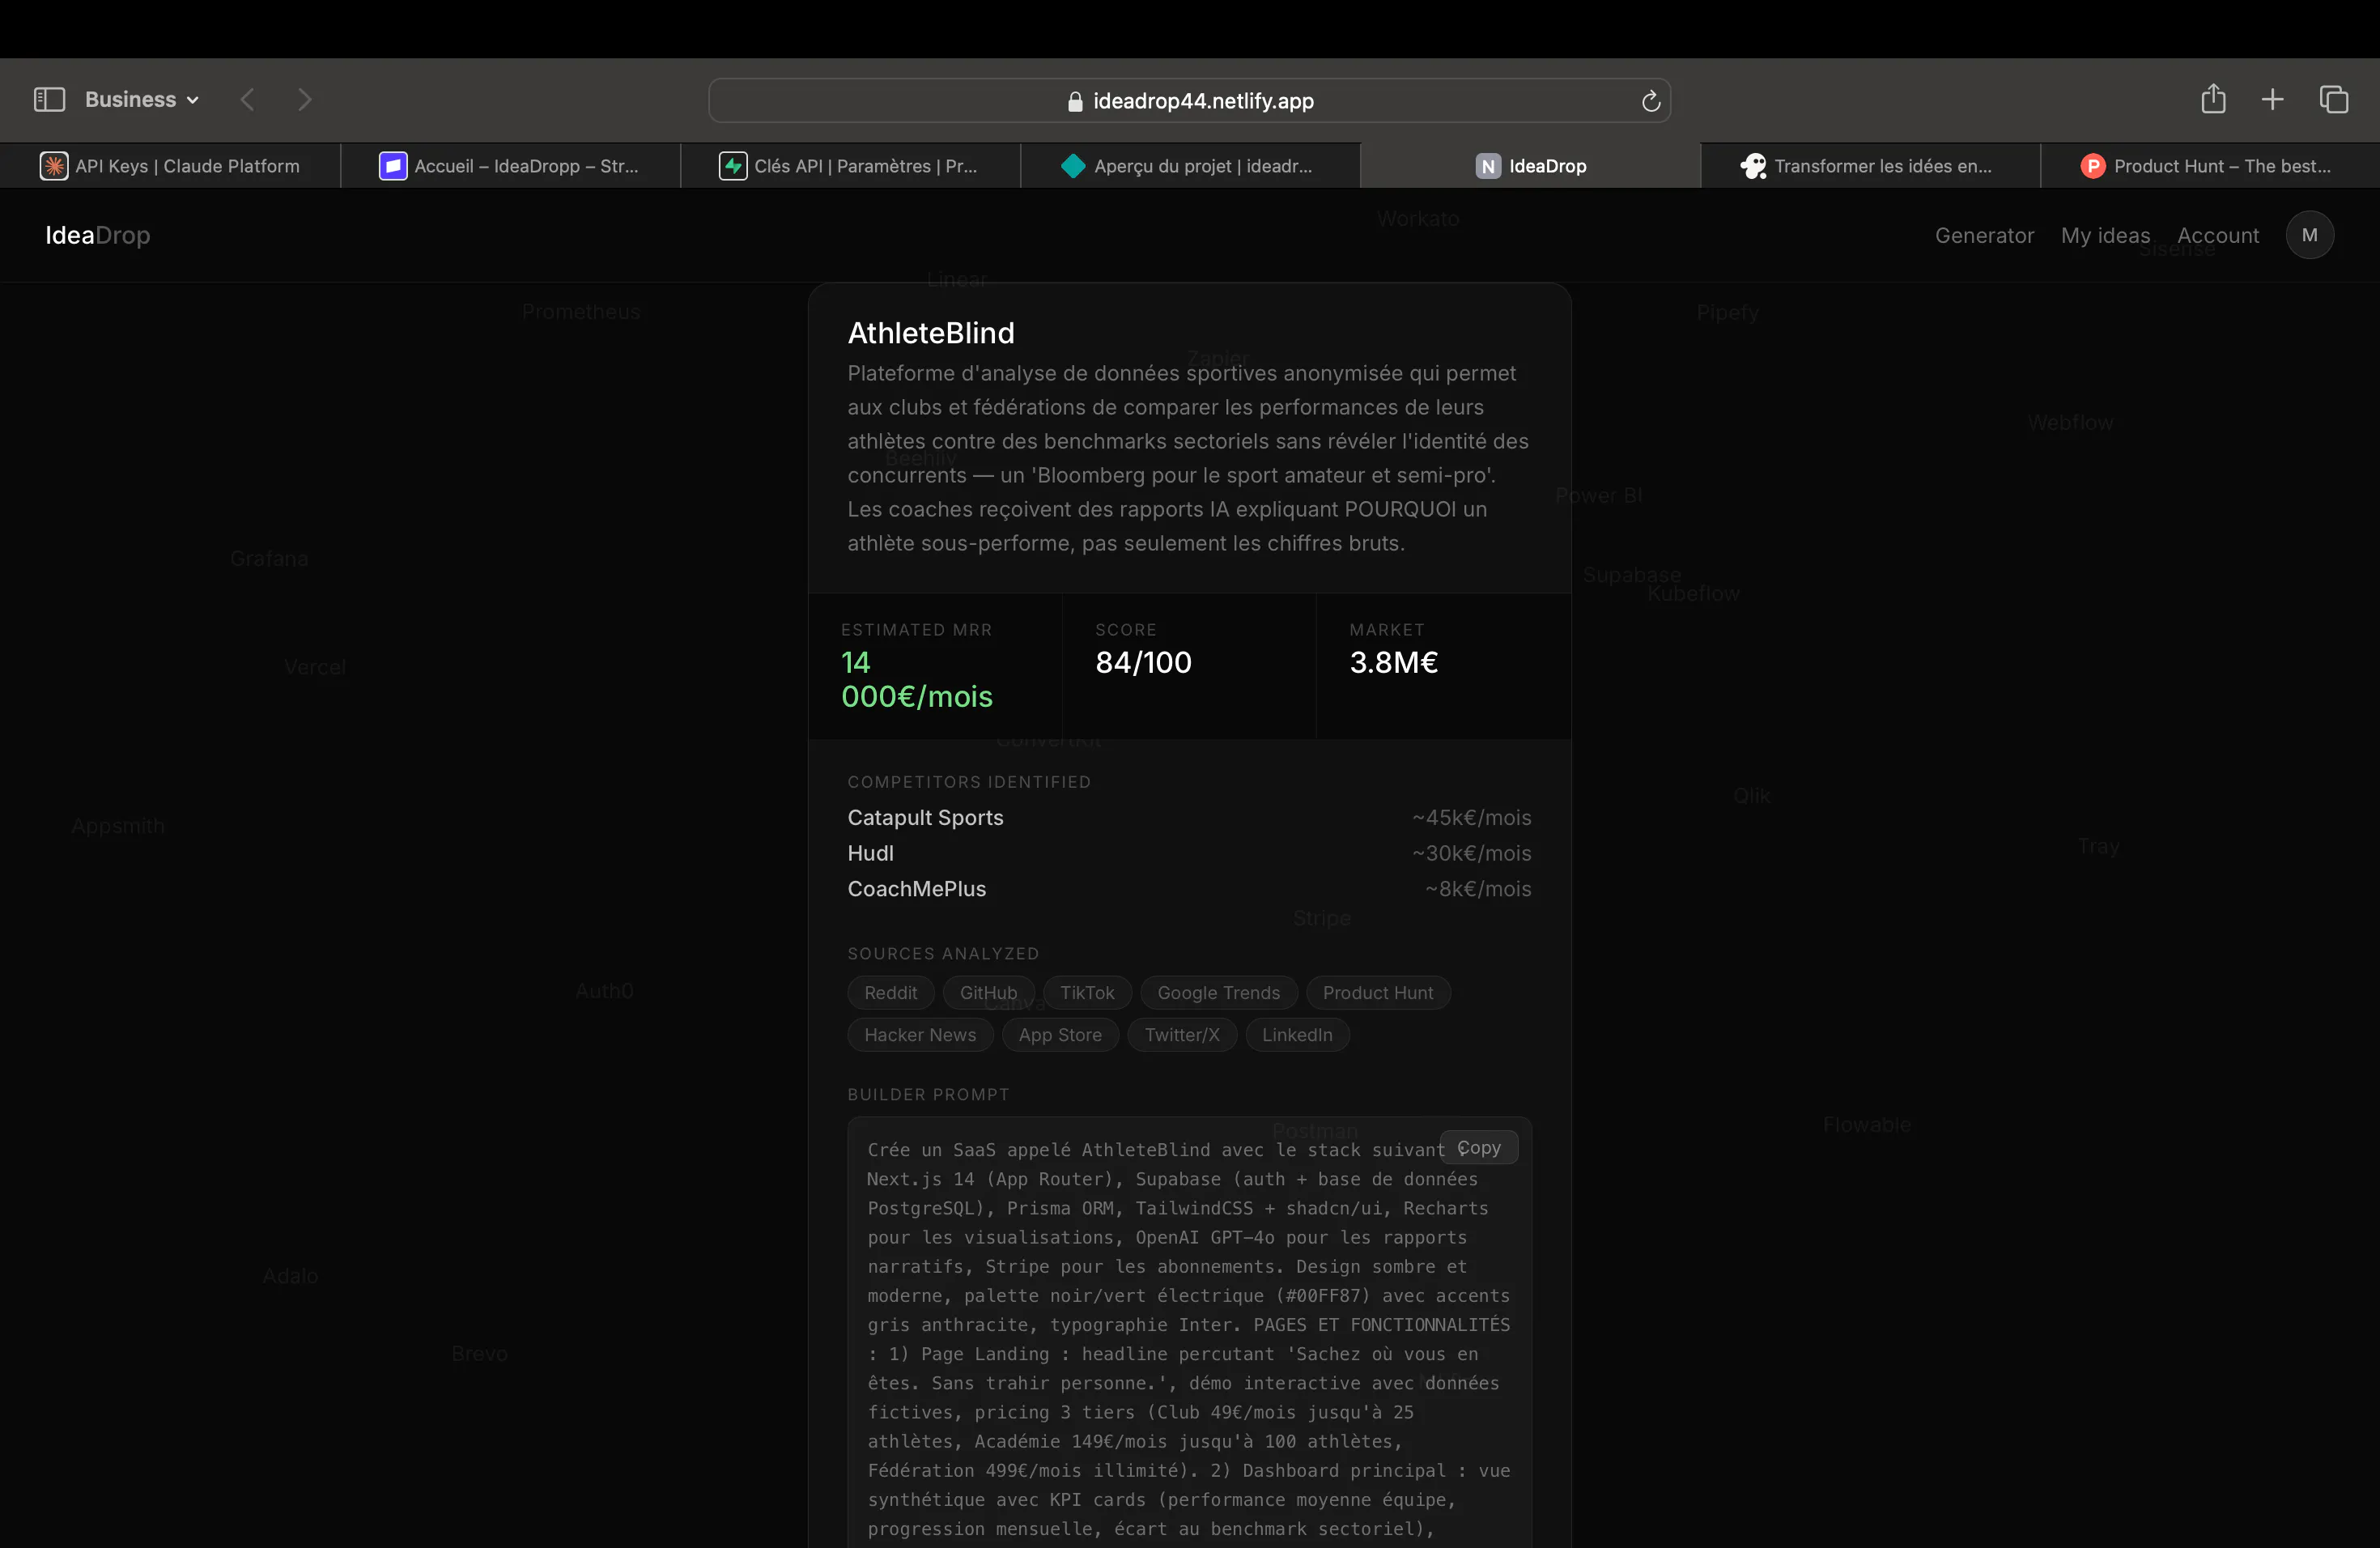Click the Product Hunt tab favicon

pyautogui.click(x=2092, y=166)
